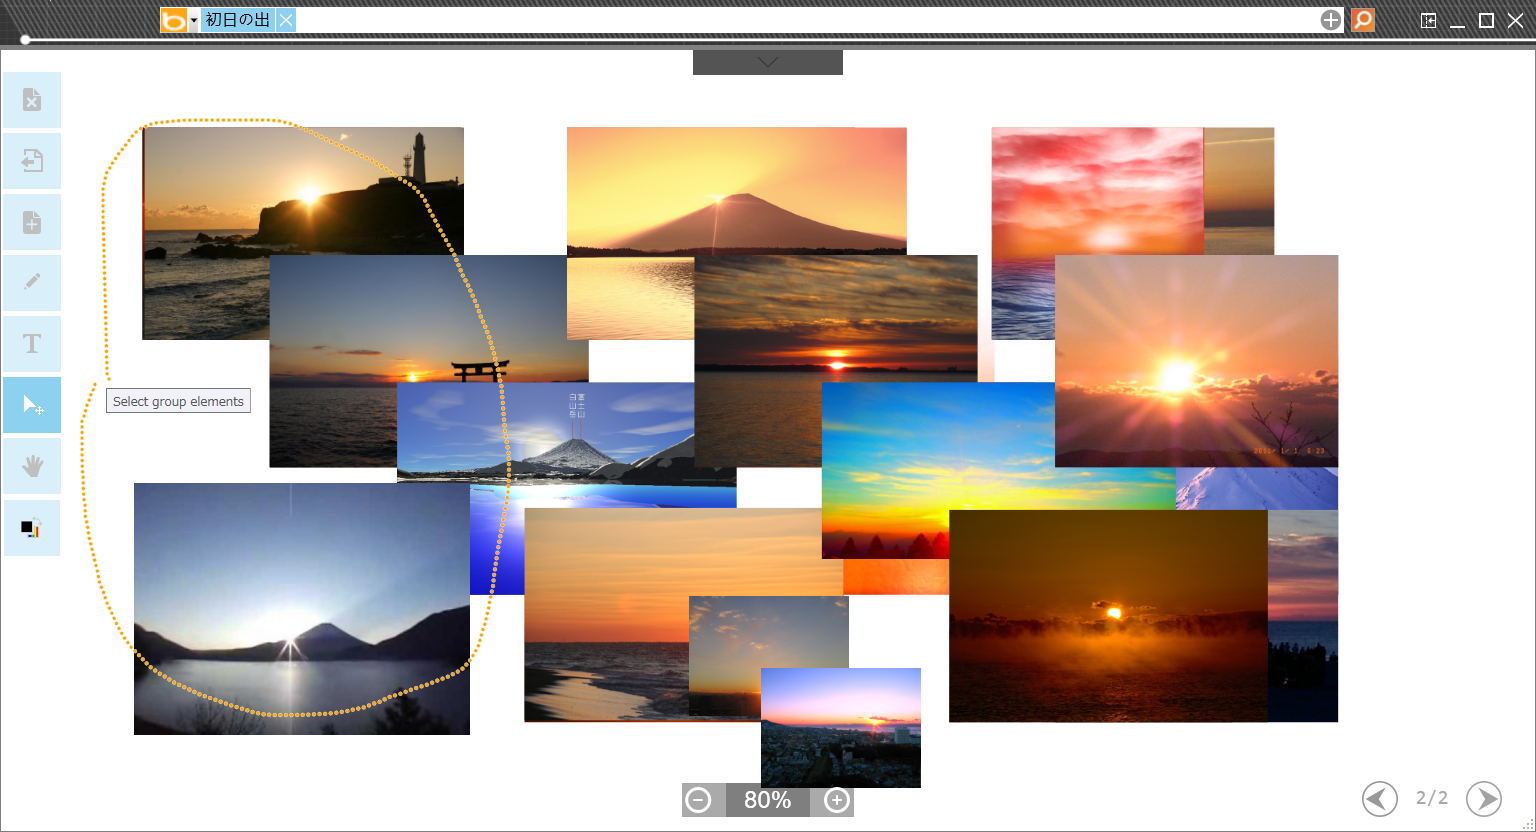
Task: Click the slider handle below the search bar
Action: tap(25, 40)
